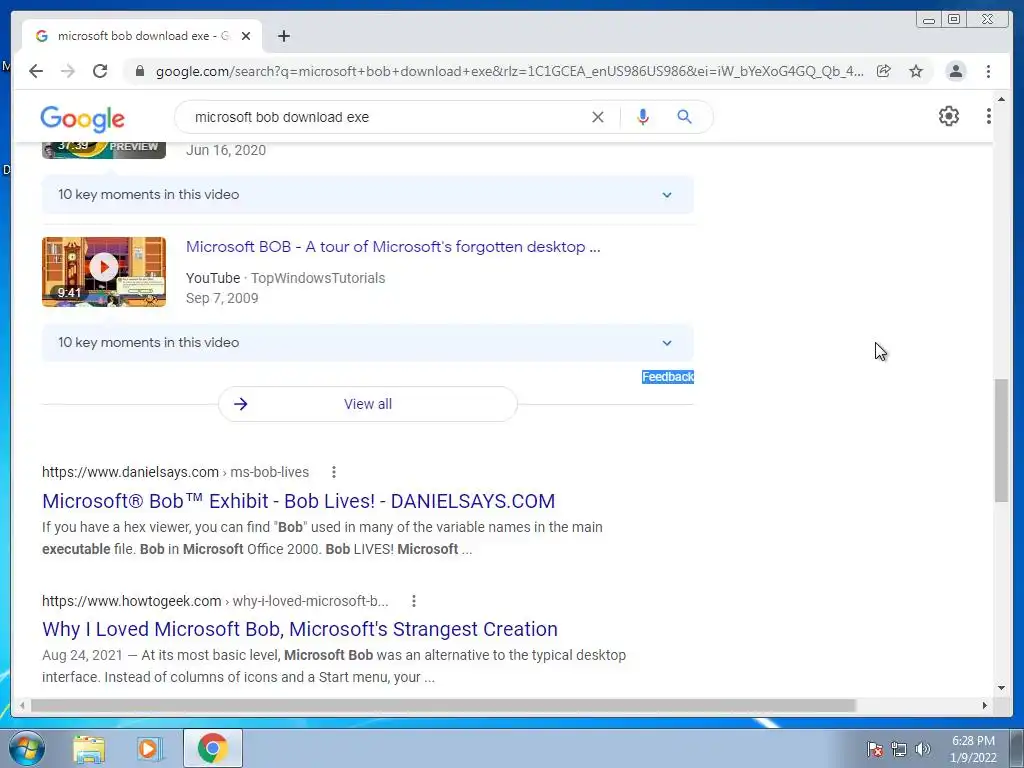The height and width of the screenshot is (768, 1024).
Task: Open Why I Loved Microsoft Bob article
Action: pyautogui.click(x=300, y=629)
